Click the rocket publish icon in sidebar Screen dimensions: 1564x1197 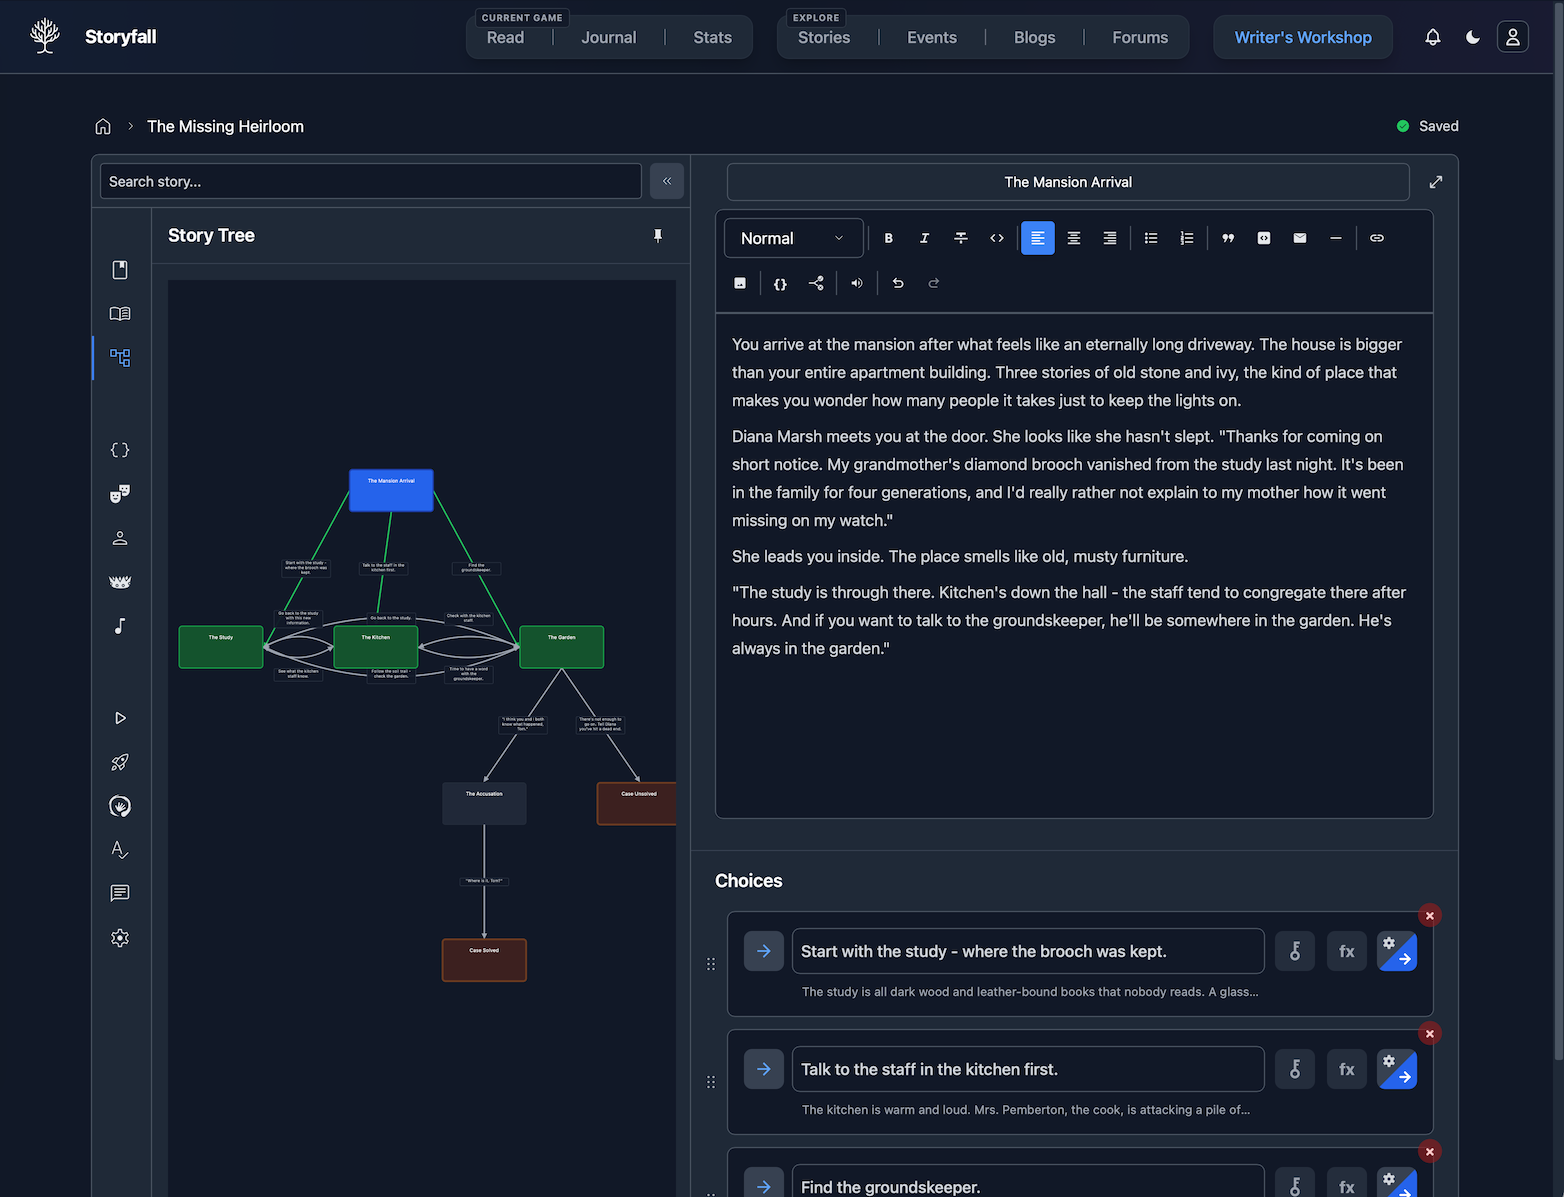point(119,762)
